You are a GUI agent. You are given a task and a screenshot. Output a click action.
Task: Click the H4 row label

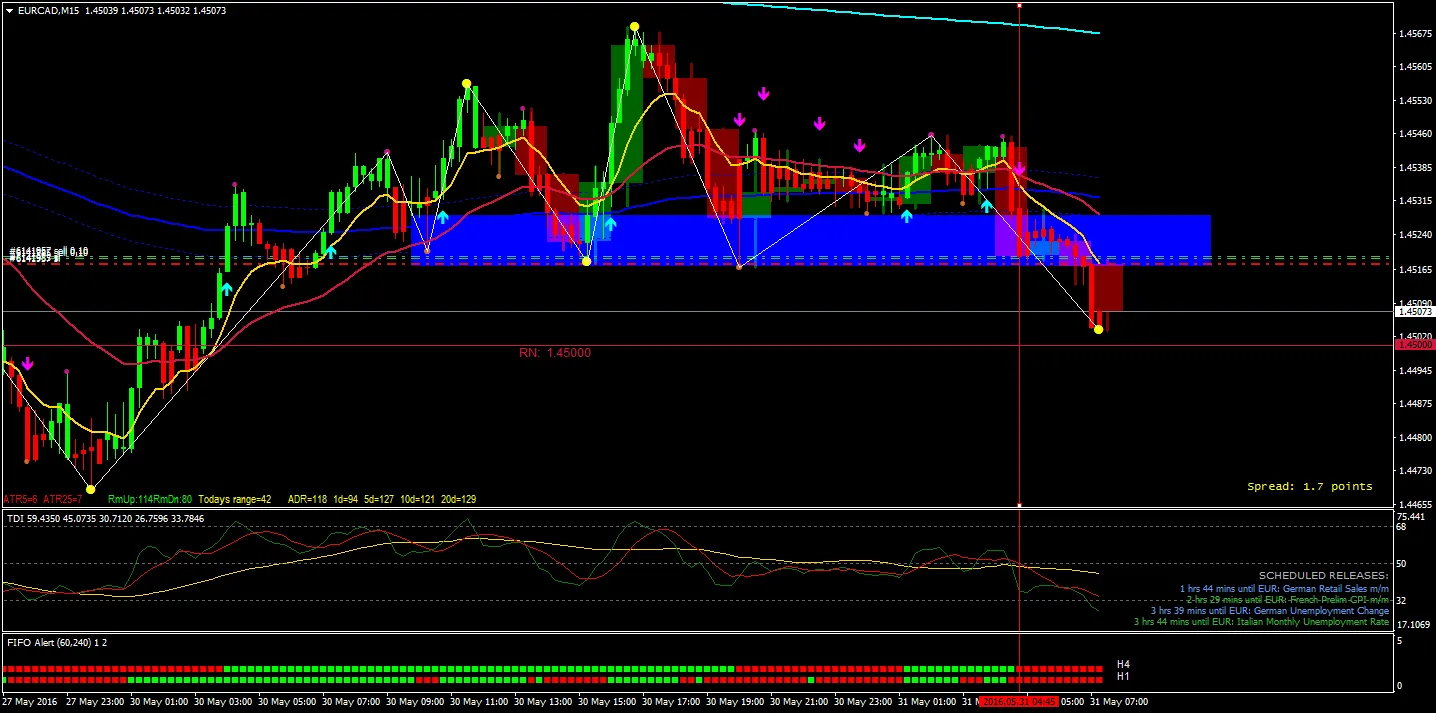tap(1123, 664)
